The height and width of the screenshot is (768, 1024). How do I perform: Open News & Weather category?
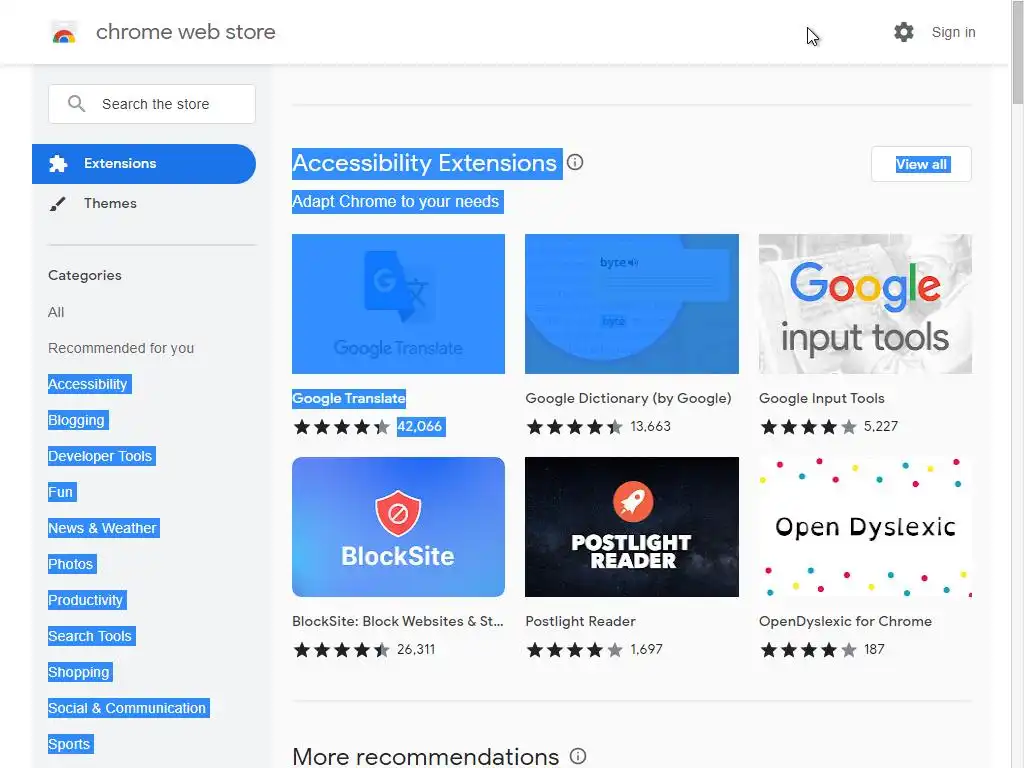pos(103,528)
